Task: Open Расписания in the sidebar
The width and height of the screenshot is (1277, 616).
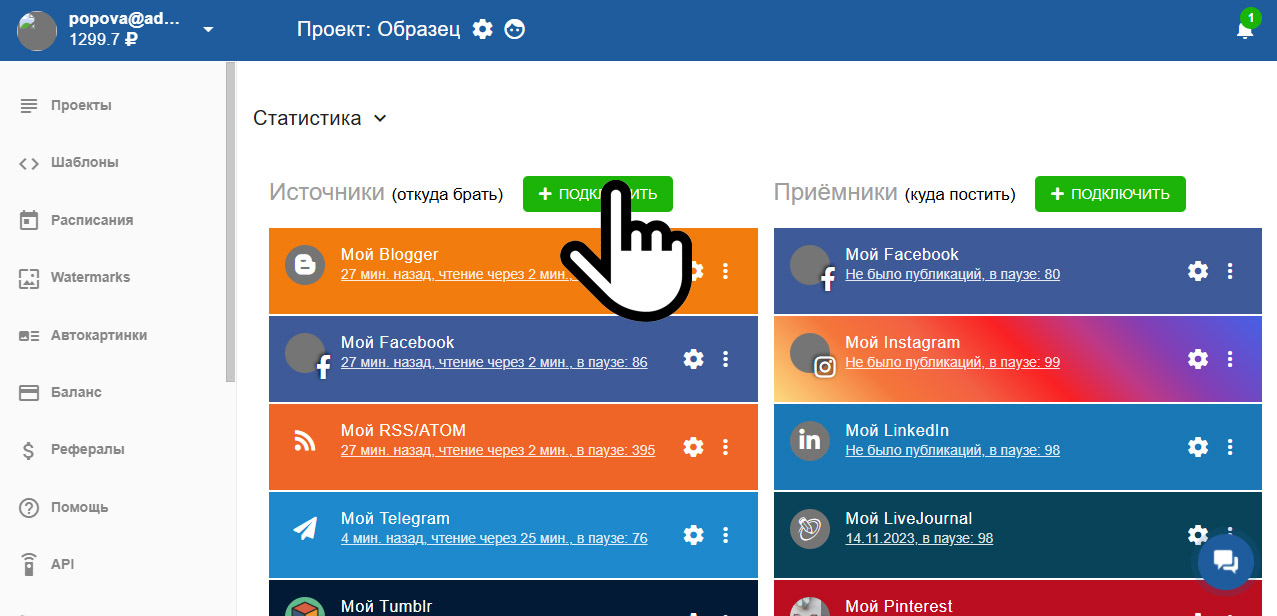Action: pos(91,220)
